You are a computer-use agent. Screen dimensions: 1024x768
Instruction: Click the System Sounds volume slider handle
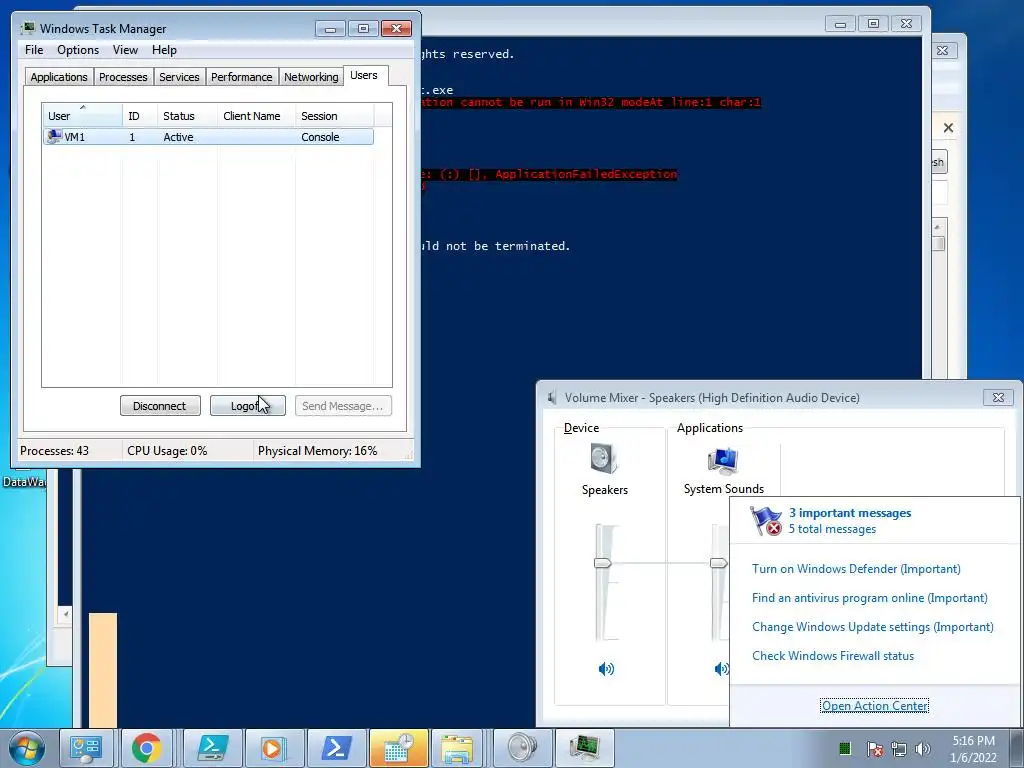(x=719, y=562)
